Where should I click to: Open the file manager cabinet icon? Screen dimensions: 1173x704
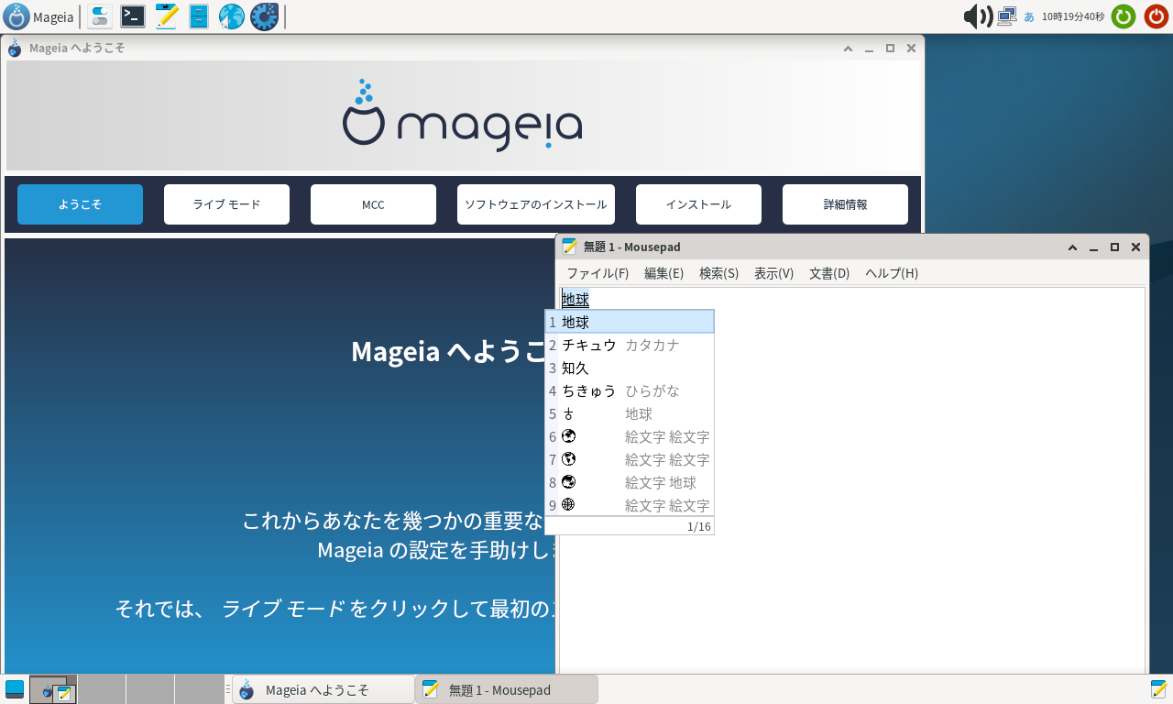tap(199, 16)
